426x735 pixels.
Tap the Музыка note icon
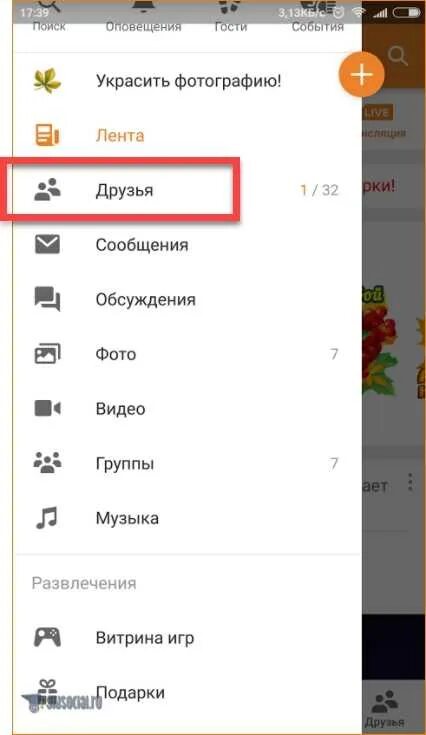[47, 518]
